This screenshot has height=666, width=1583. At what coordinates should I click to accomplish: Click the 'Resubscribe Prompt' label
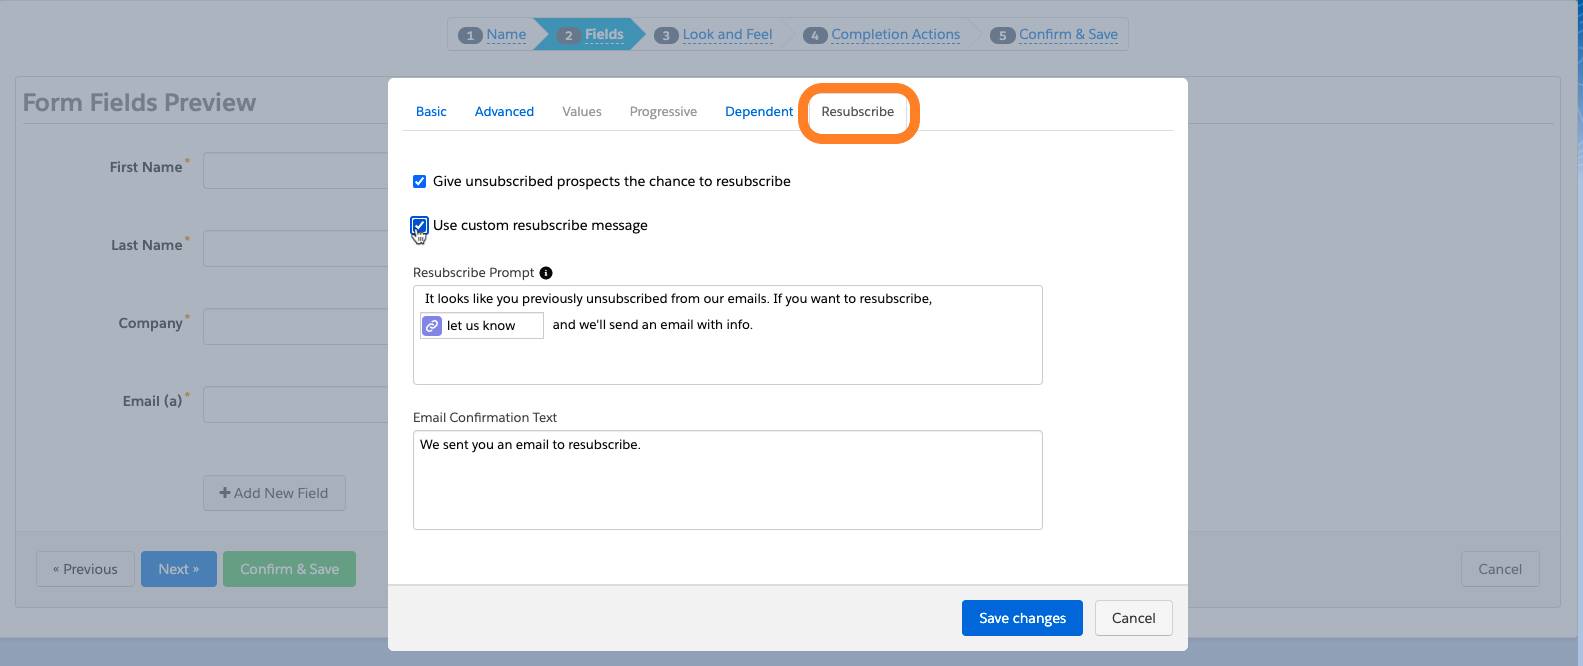pyautogui.click(x=474, y=273)
